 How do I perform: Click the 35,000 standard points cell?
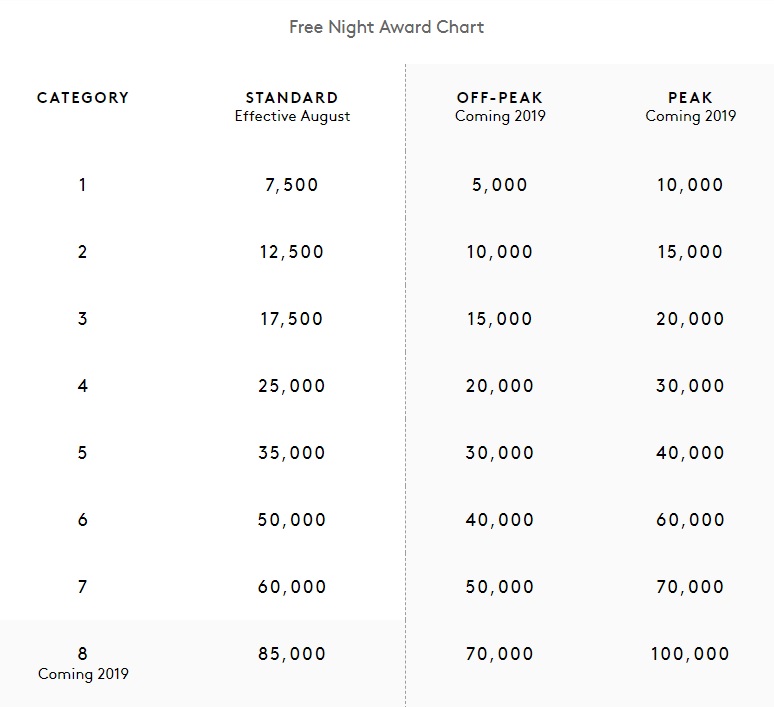click(x=292, y=453)
